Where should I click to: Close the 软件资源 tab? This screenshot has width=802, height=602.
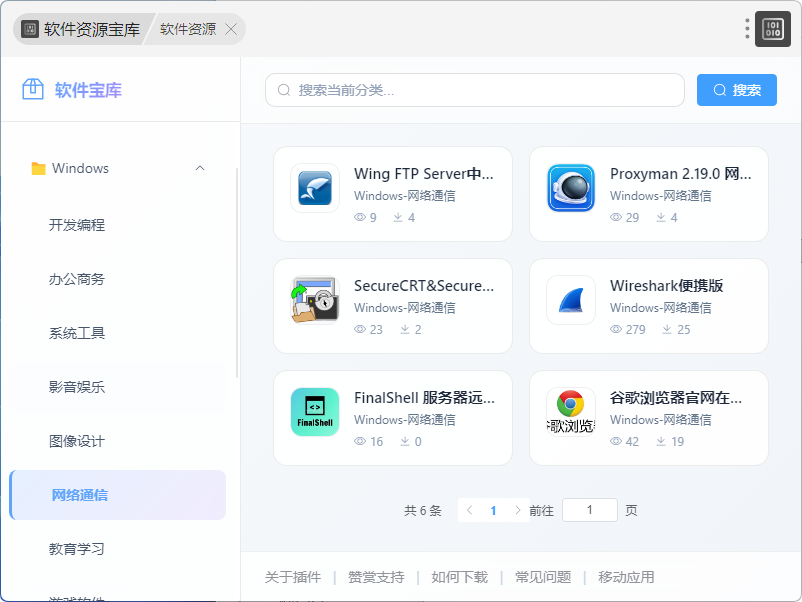pyautogui.click(x=231, y=29)
